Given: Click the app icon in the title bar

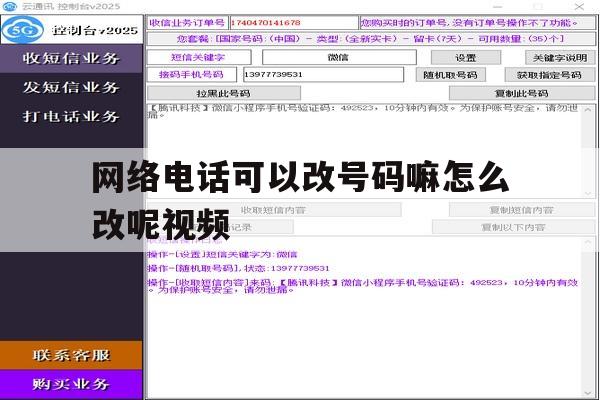Looking at the screenshot, I should point(10,6).
